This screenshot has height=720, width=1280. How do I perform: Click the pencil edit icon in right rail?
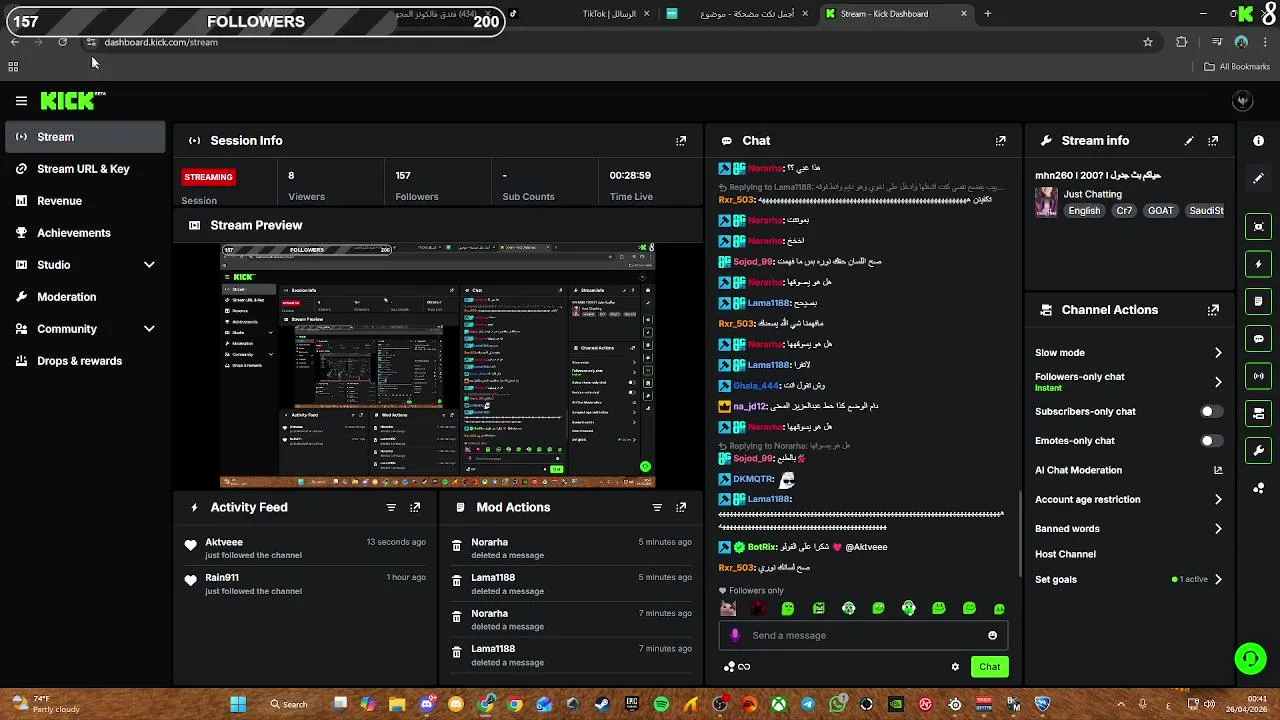pos(1258,178)
